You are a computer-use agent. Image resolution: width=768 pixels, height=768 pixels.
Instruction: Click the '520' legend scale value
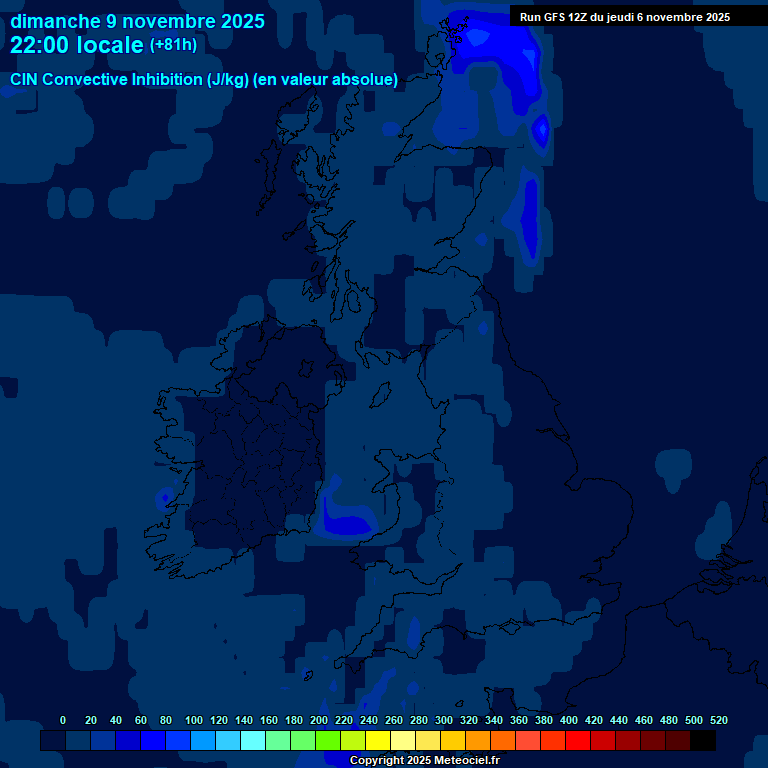point(718,720)
